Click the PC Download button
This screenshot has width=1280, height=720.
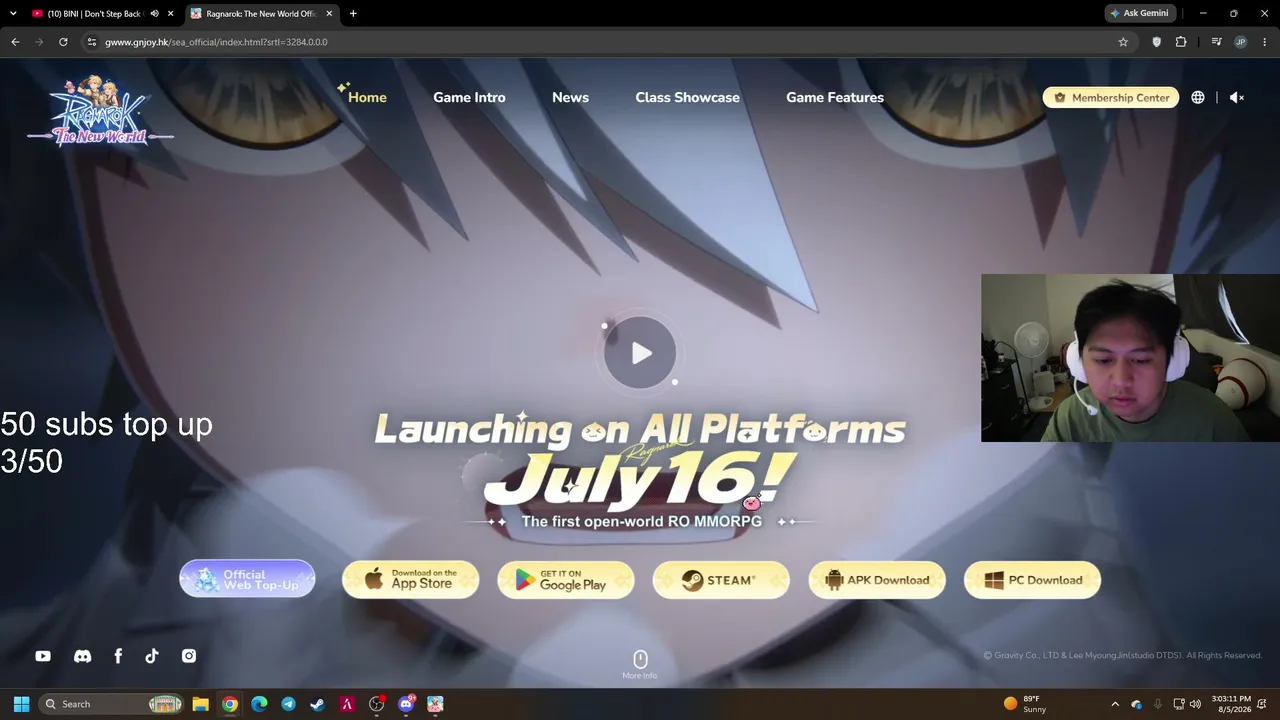tap(1032, 579)
